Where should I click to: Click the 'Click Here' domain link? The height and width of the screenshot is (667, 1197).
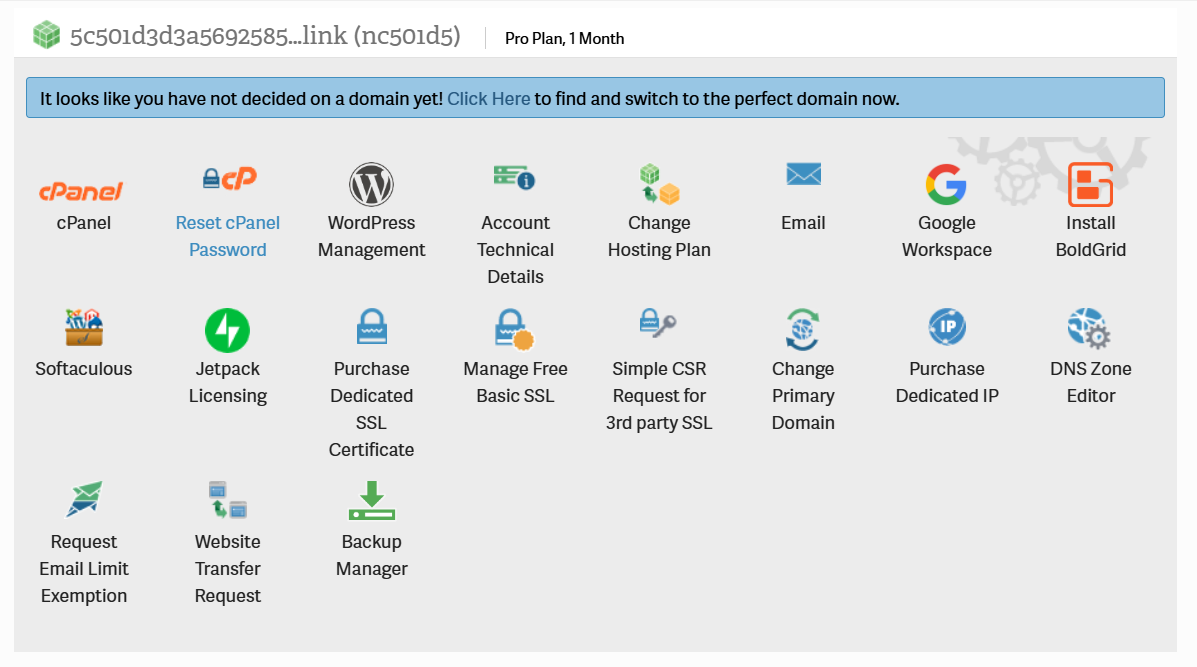click(x=489, y=98)
